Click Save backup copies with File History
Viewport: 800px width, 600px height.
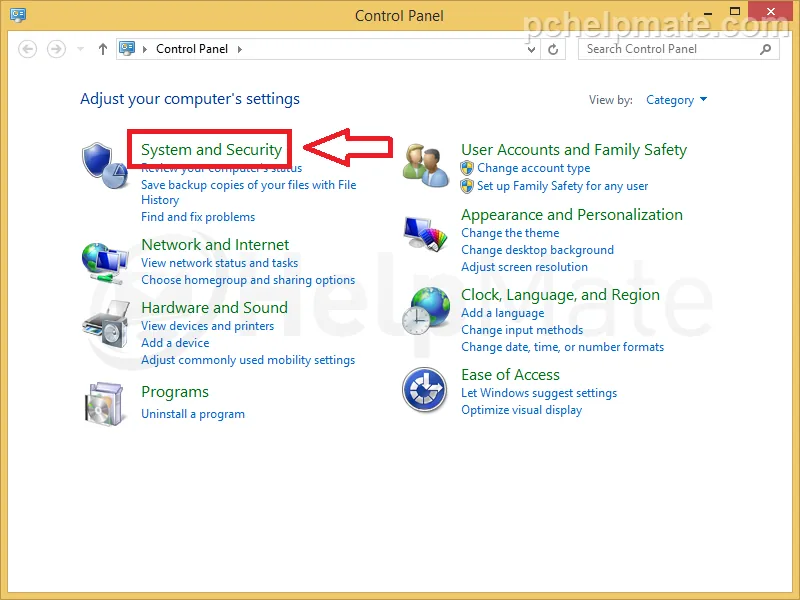point(248,192)
